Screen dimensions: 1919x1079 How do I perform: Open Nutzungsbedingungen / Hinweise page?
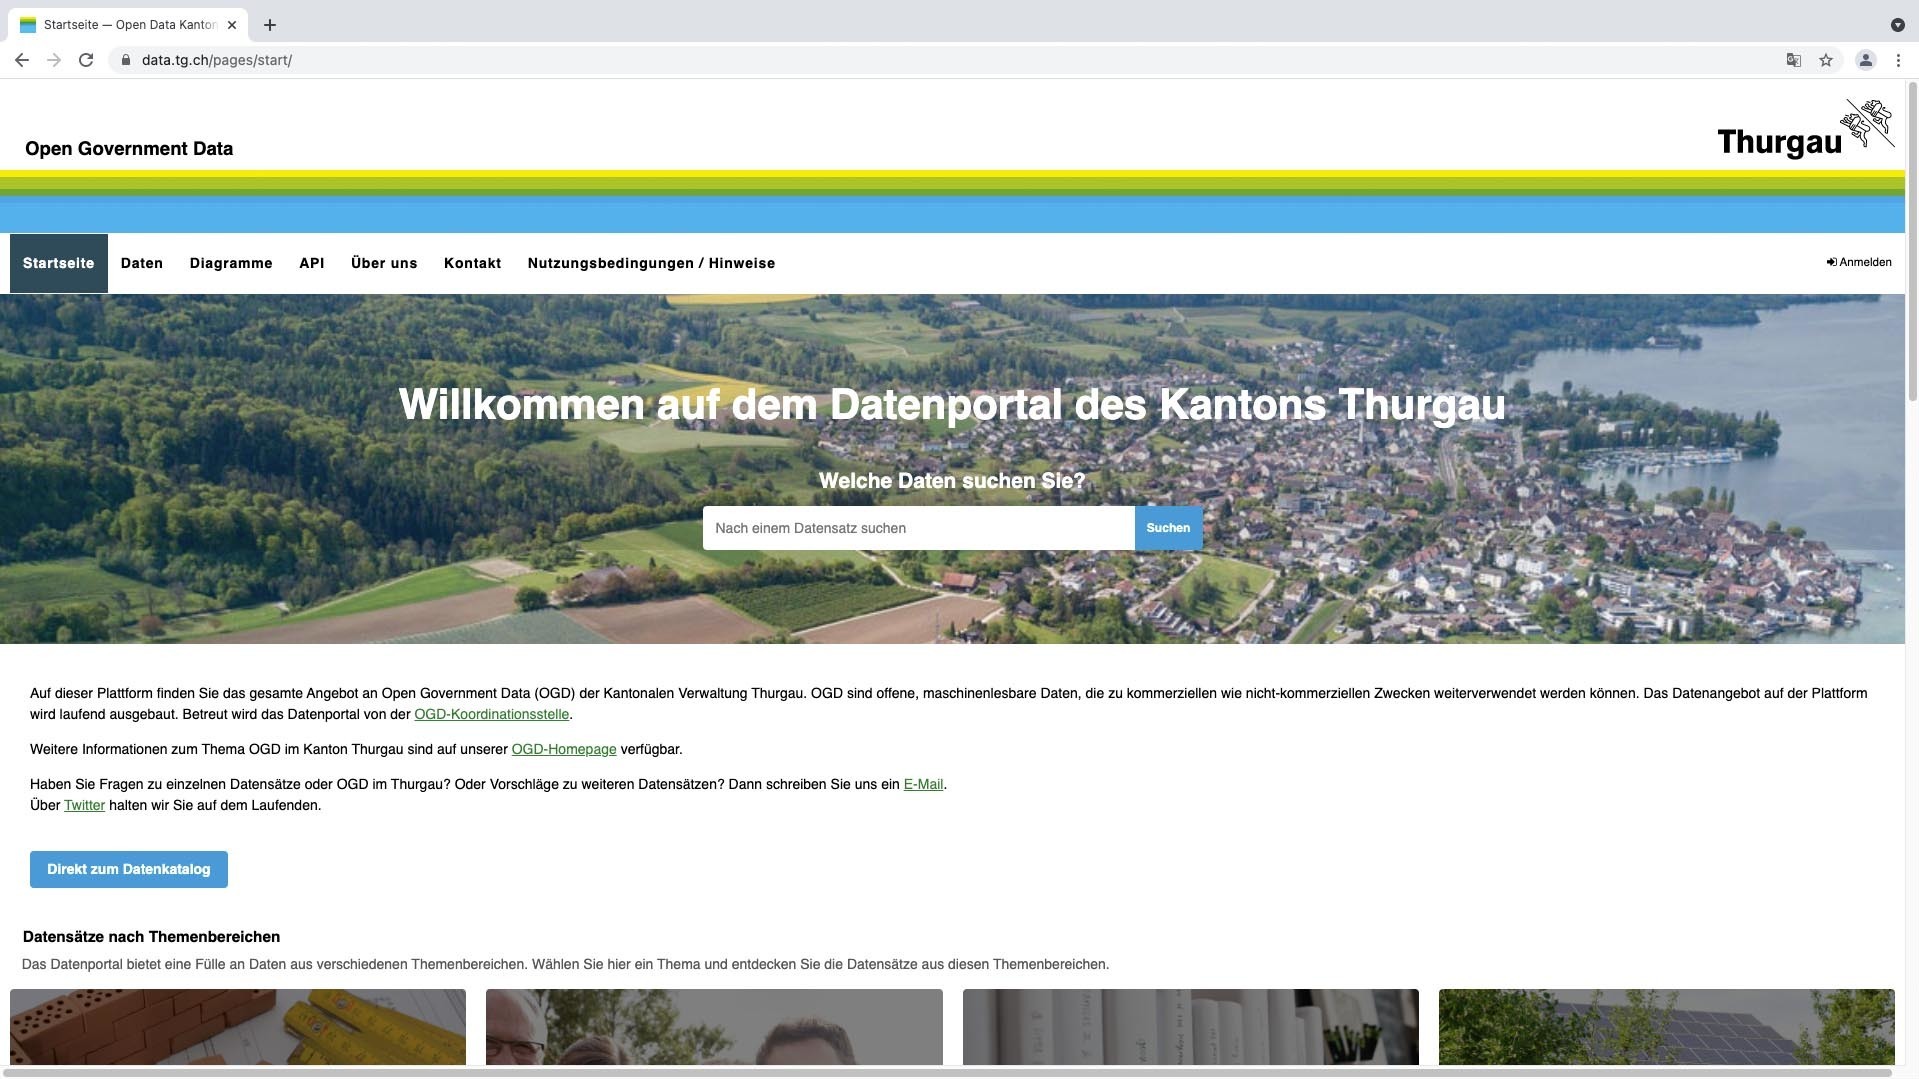pyautogui.click(x=651, y=263)
